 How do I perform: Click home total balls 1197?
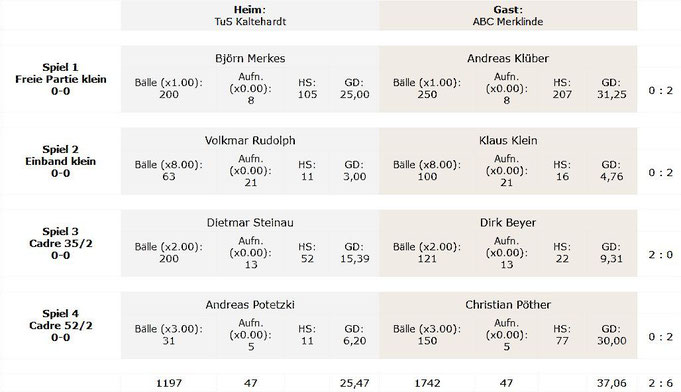click(169, 383)
